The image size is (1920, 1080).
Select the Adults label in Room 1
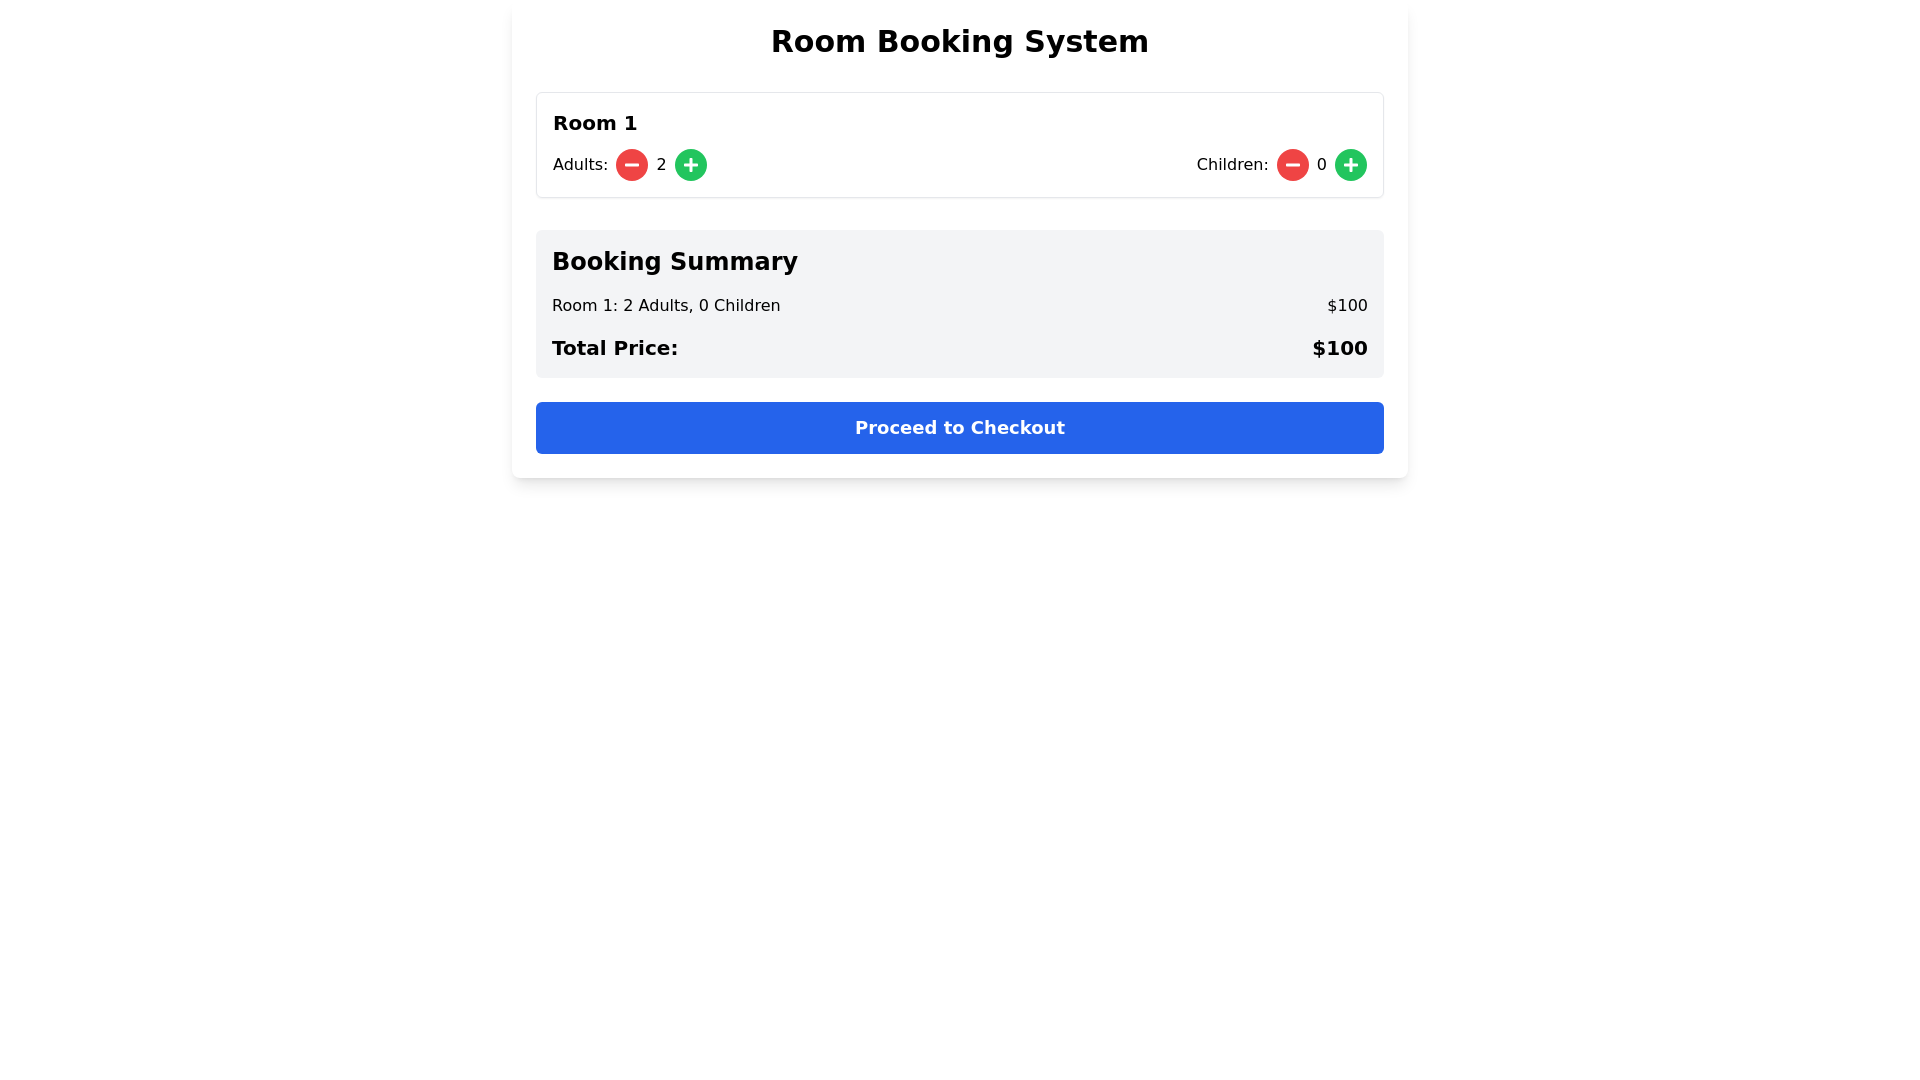(580, 165)
